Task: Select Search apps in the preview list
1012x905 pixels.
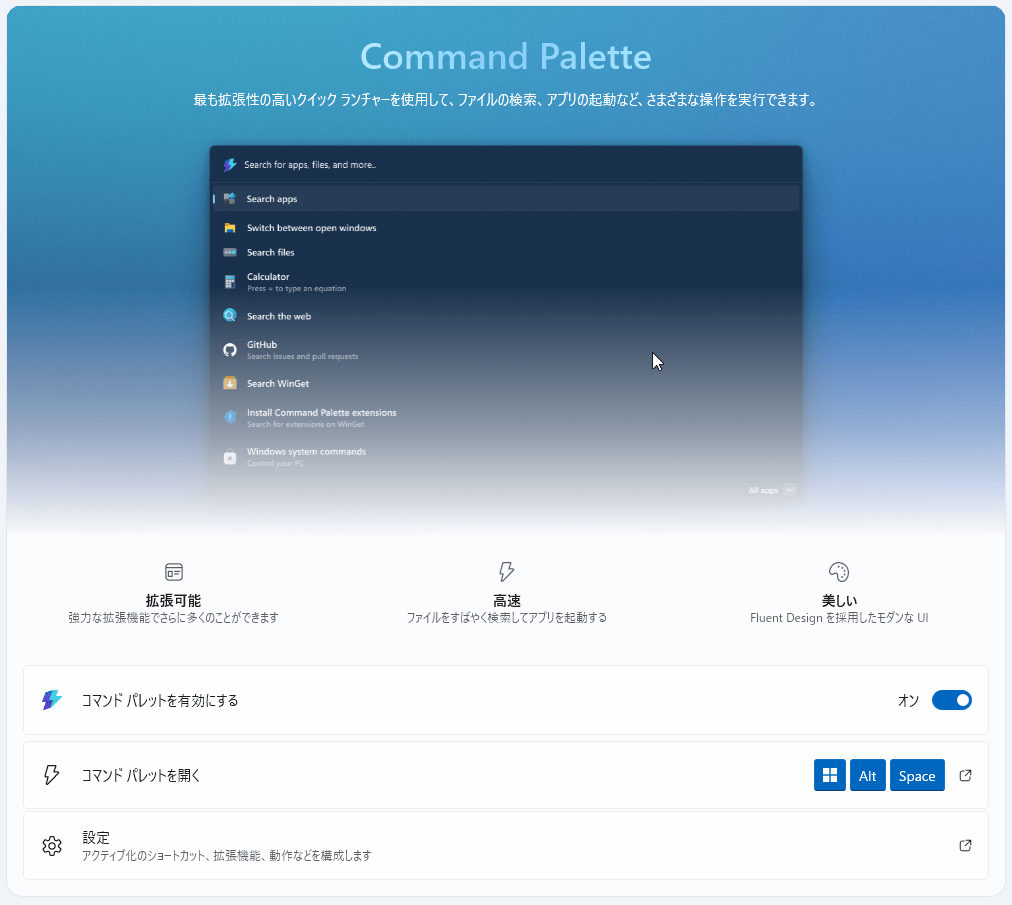Action: [x=272, y=199]
